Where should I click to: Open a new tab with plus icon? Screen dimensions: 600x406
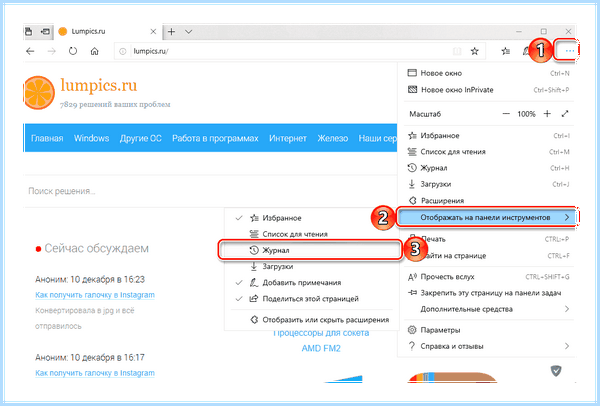171,31
